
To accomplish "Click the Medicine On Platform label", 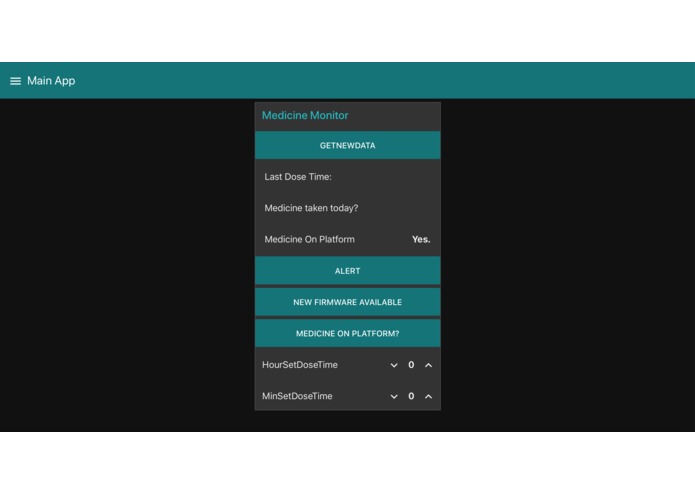I will coord(309,239).
